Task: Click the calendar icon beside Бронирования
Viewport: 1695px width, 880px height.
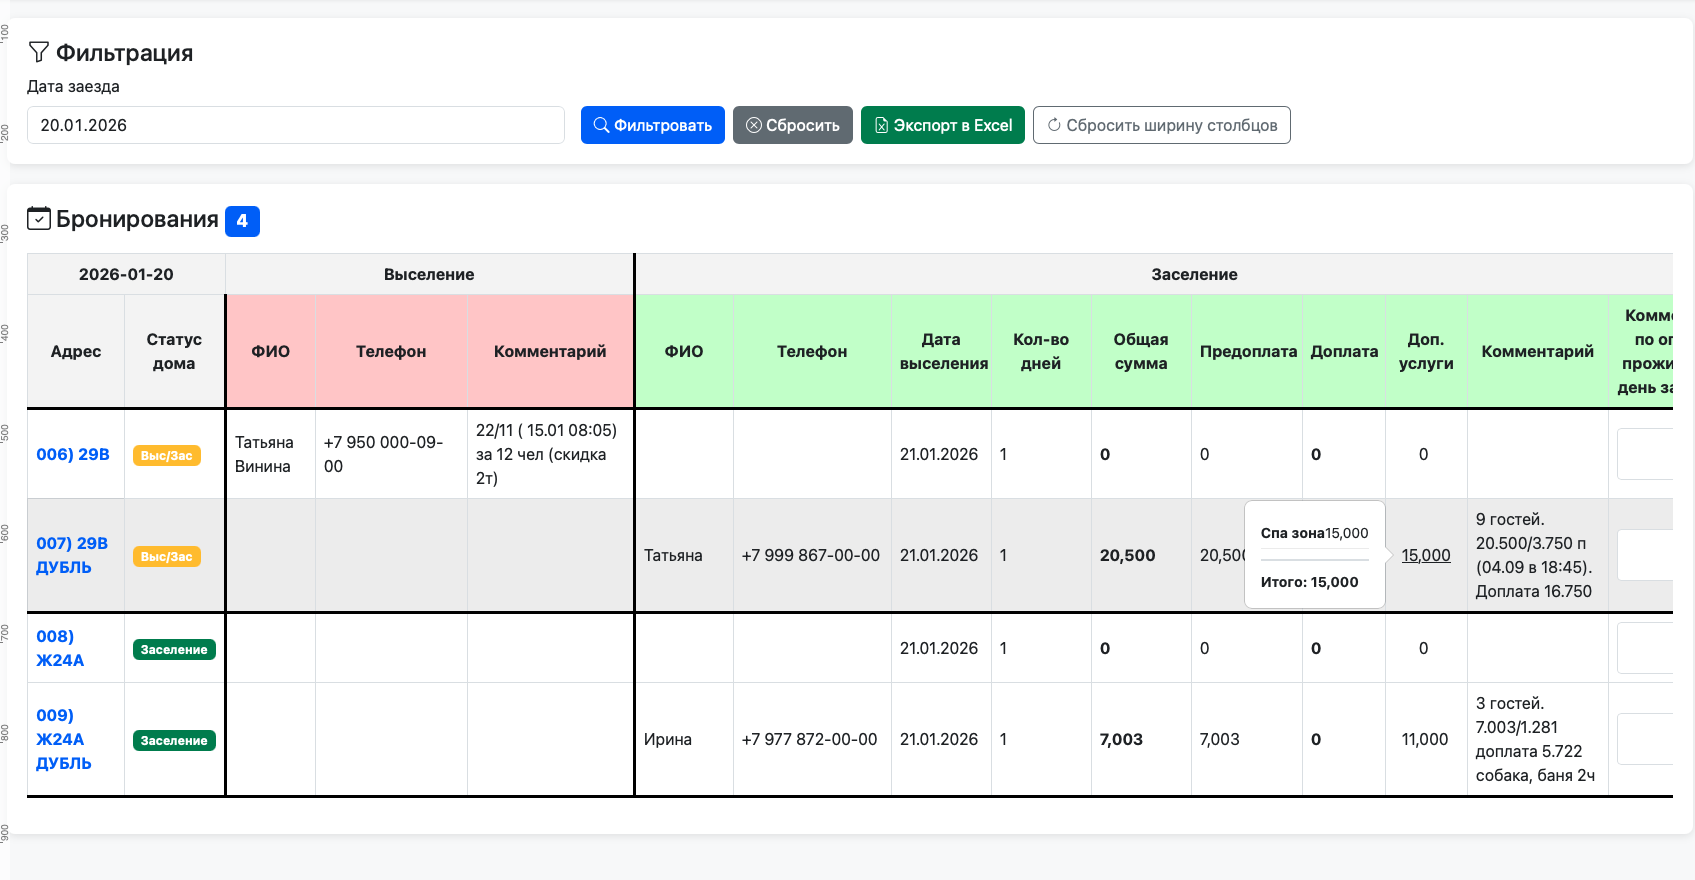Action: coord(39,219)
